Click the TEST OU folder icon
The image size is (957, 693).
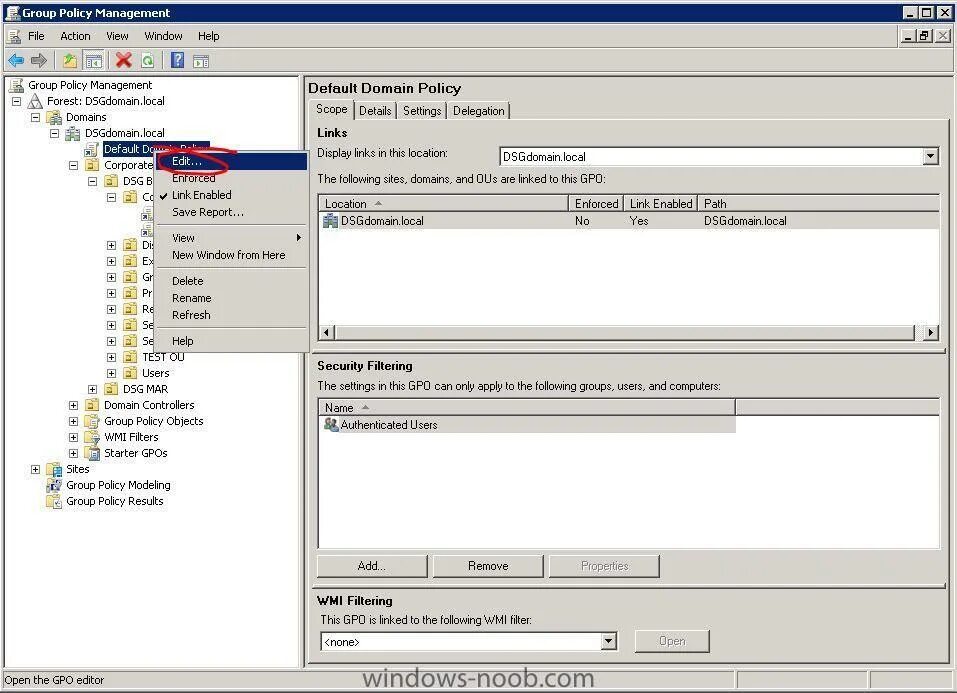pos(130,357)
